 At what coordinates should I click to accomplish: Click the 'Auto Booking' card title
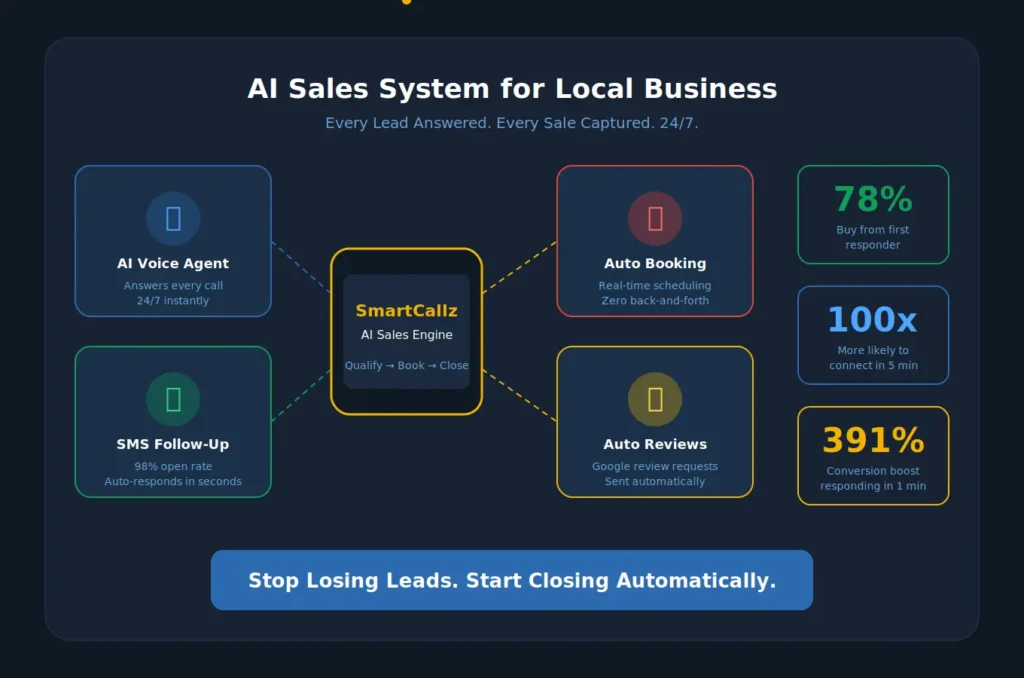pyautogui.click(x=655, y=263)
